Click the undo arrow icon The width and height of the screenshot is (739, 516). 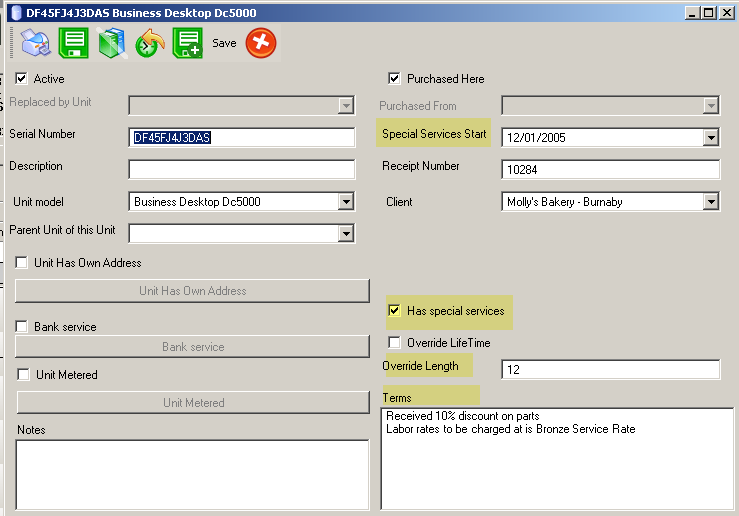[150, 43]
